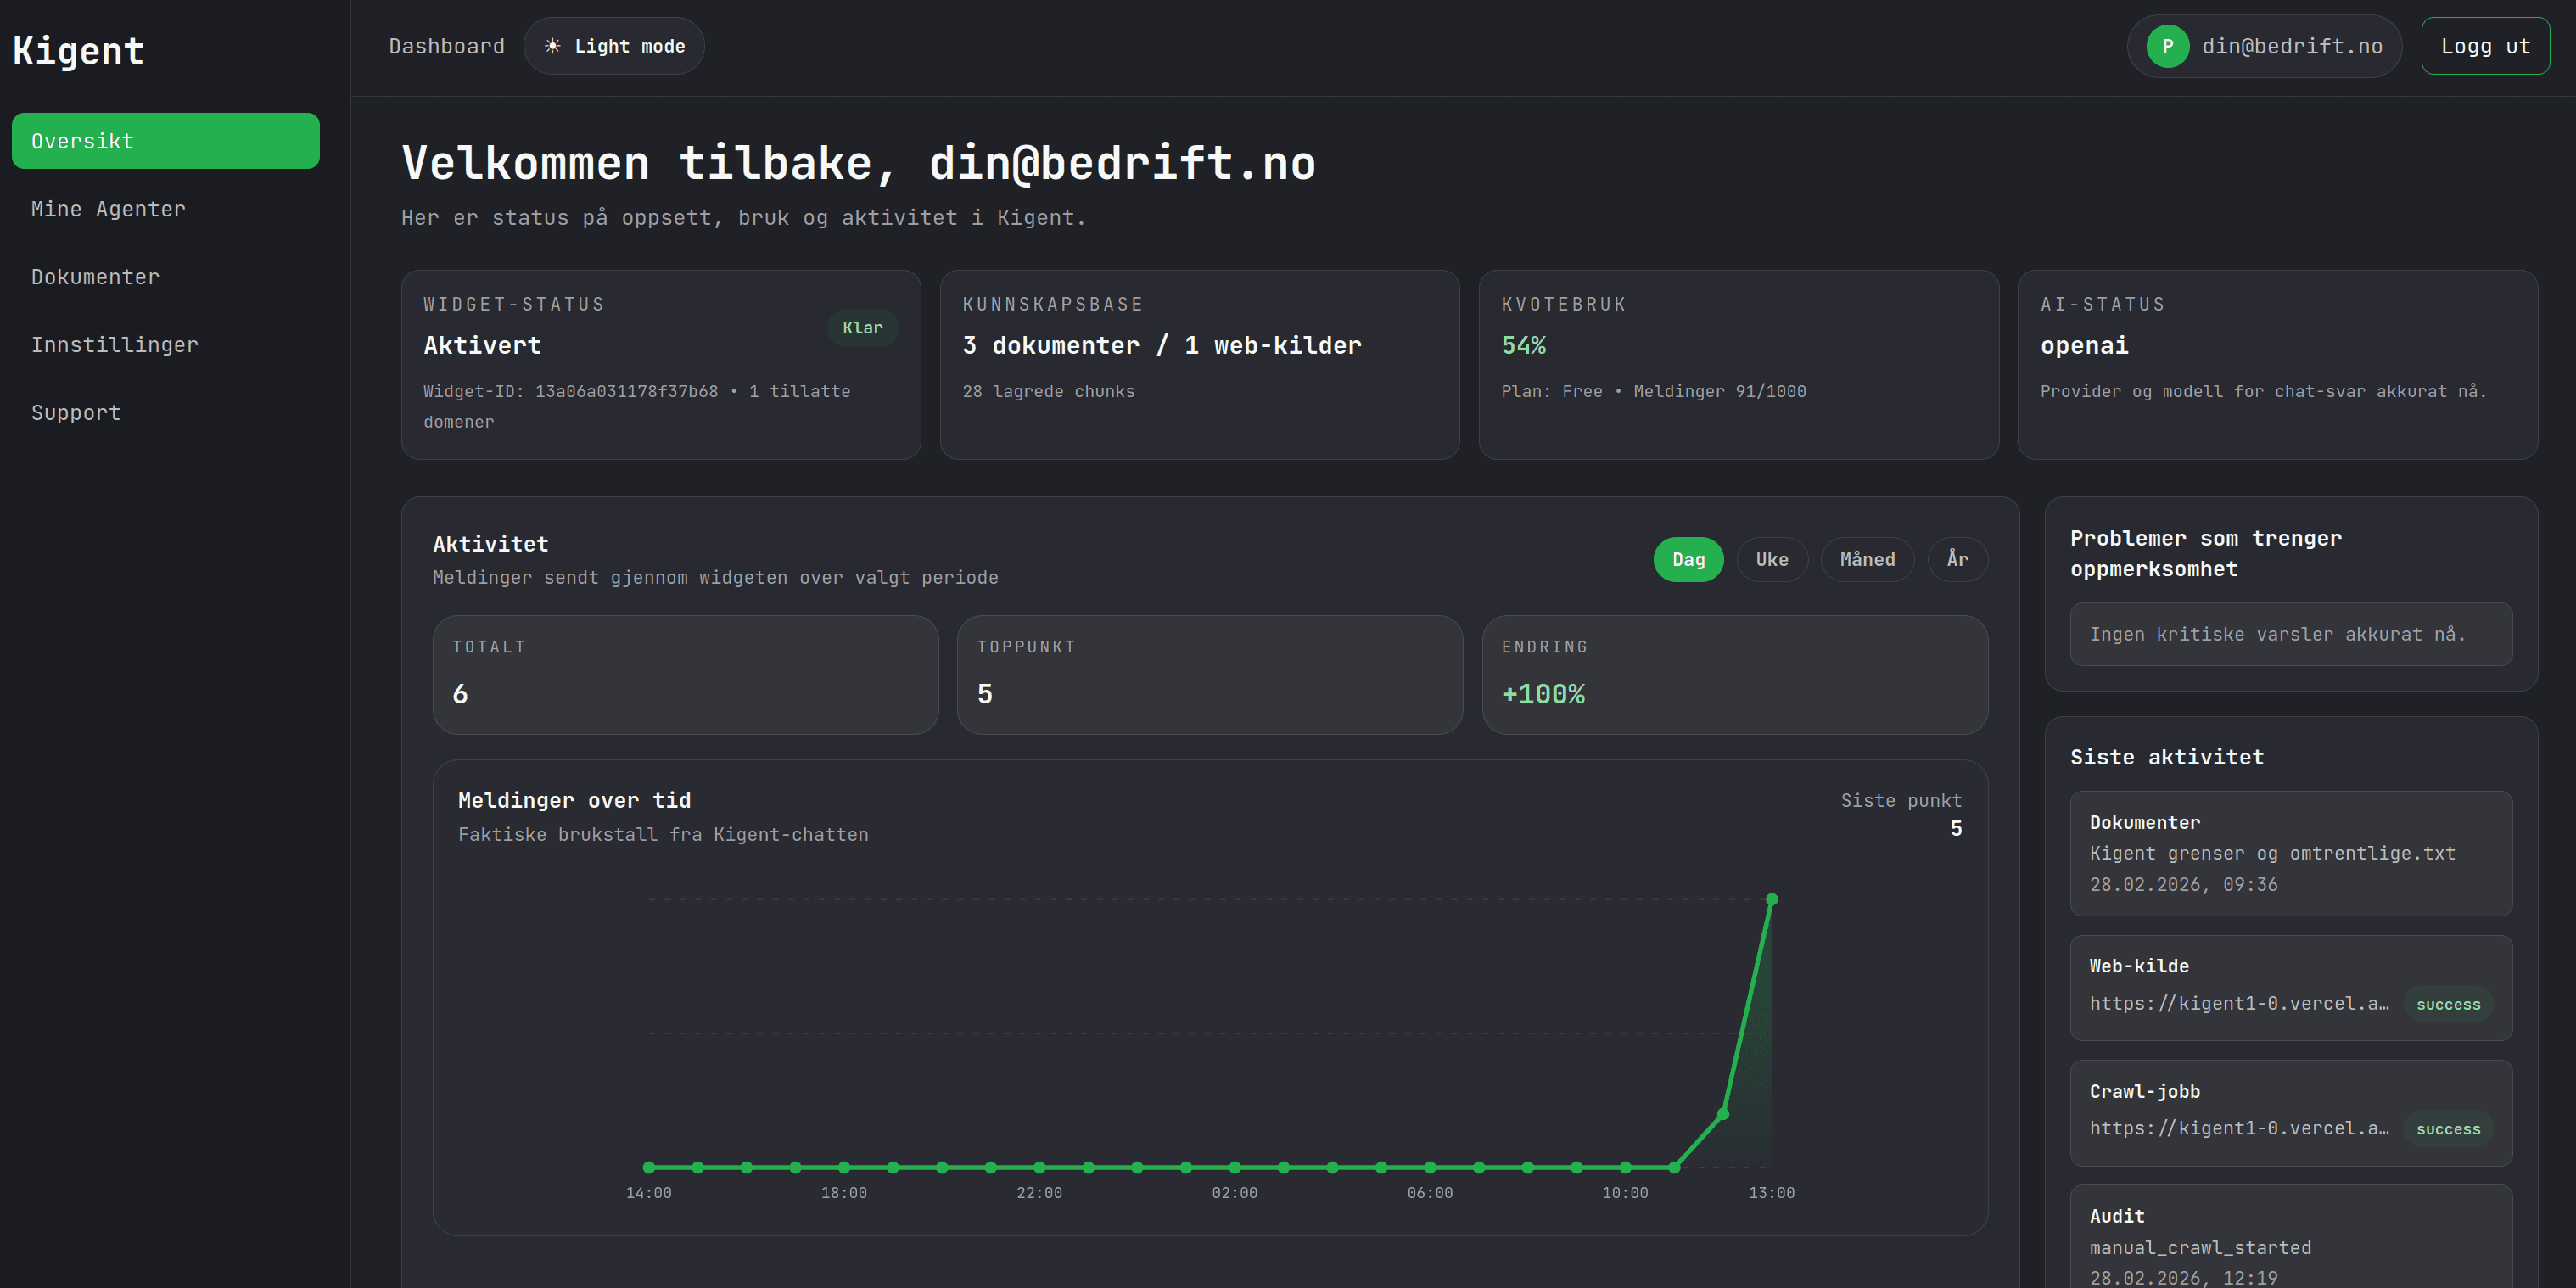This screenshot has width=2576, height=1288.
Task: Select the Oversikt sidebar item
Action: [165, 141]
